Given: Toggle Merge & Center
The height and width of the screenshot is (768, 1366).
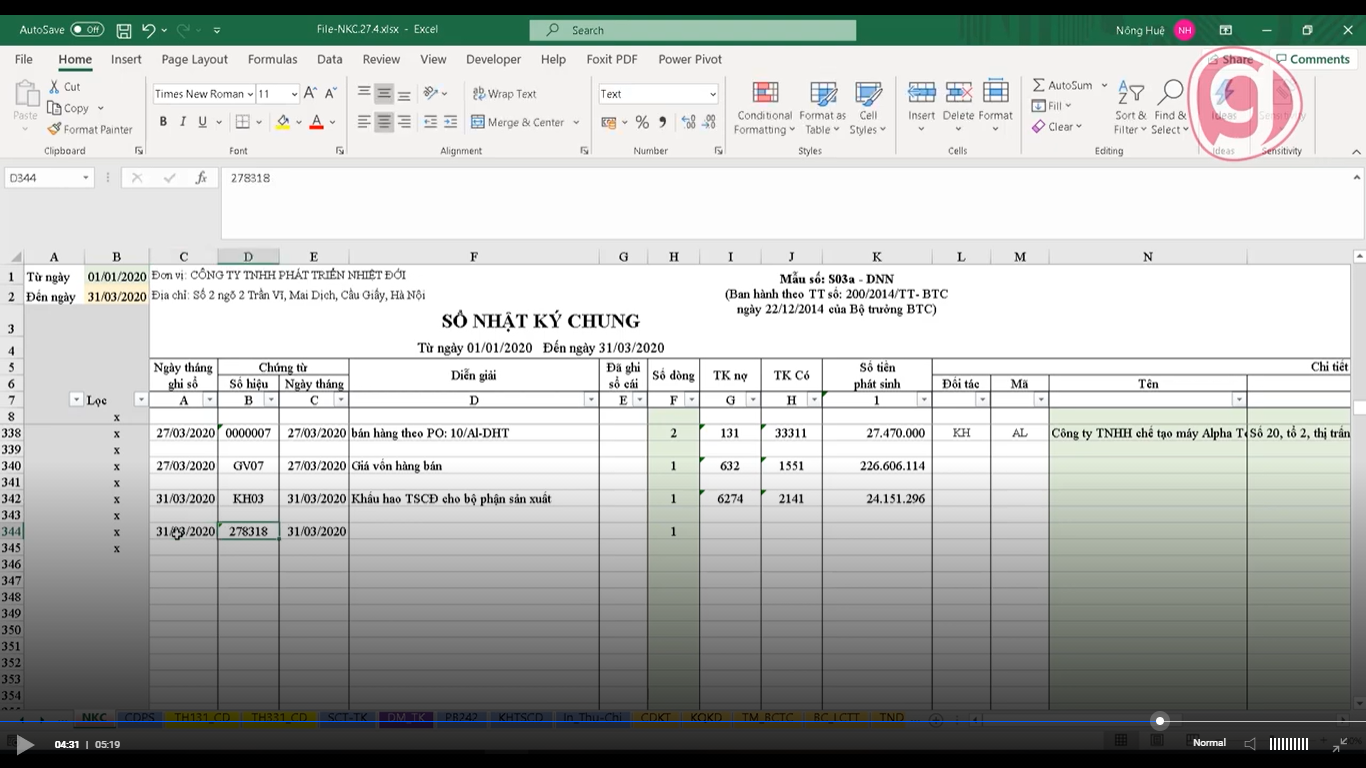Looking at the screenshot, I should 518,122.
